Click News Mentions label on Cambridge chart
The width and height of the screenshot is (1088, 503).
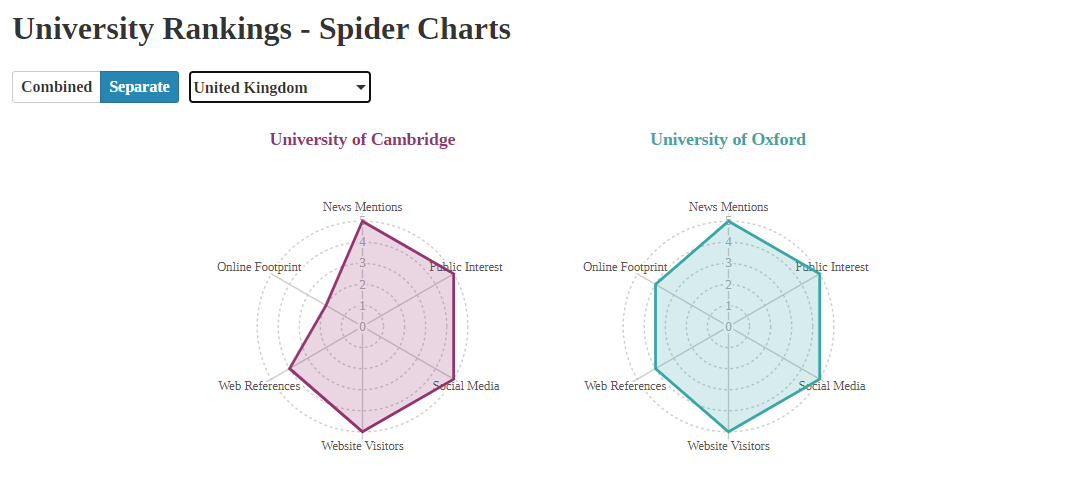click(362, 207)
